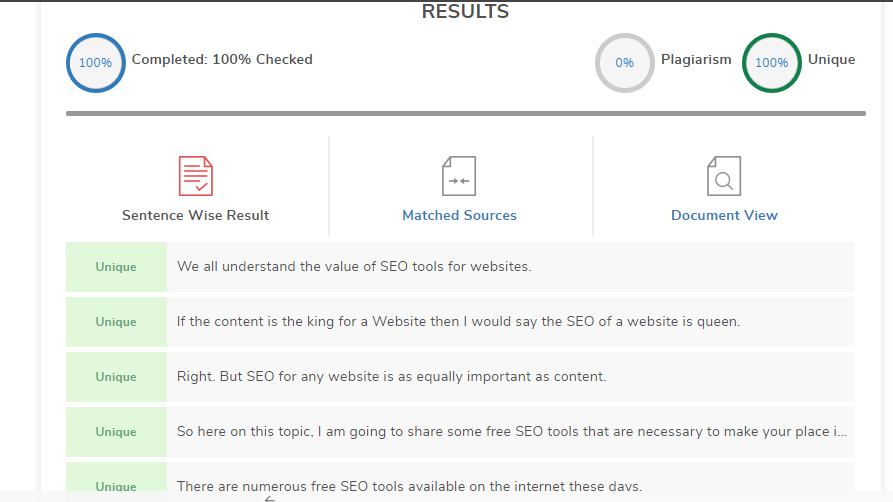This screenshot has width=893, height=502.
Task: Click the green 100% unique circle
Action: click(x=772, y=63)
